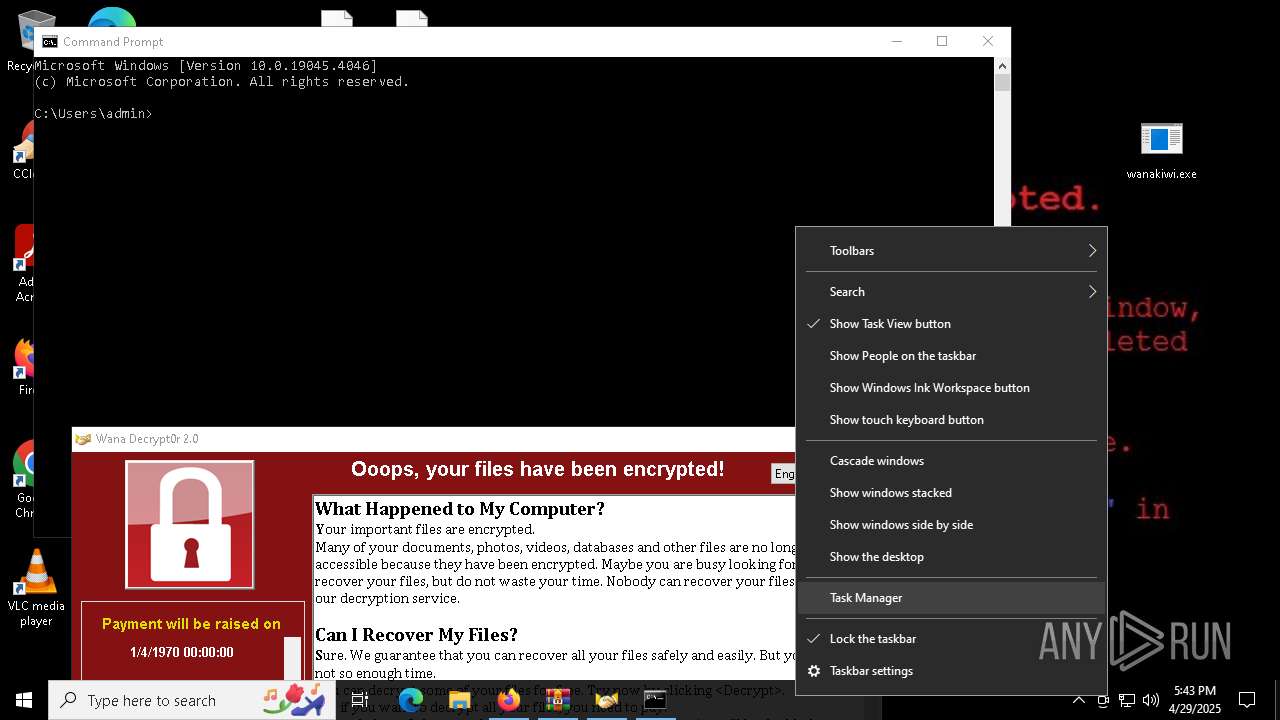Select the Adobe Acrobat desktop shortcut
This screenshot has height=720, width=1280.
coord(24,263)
